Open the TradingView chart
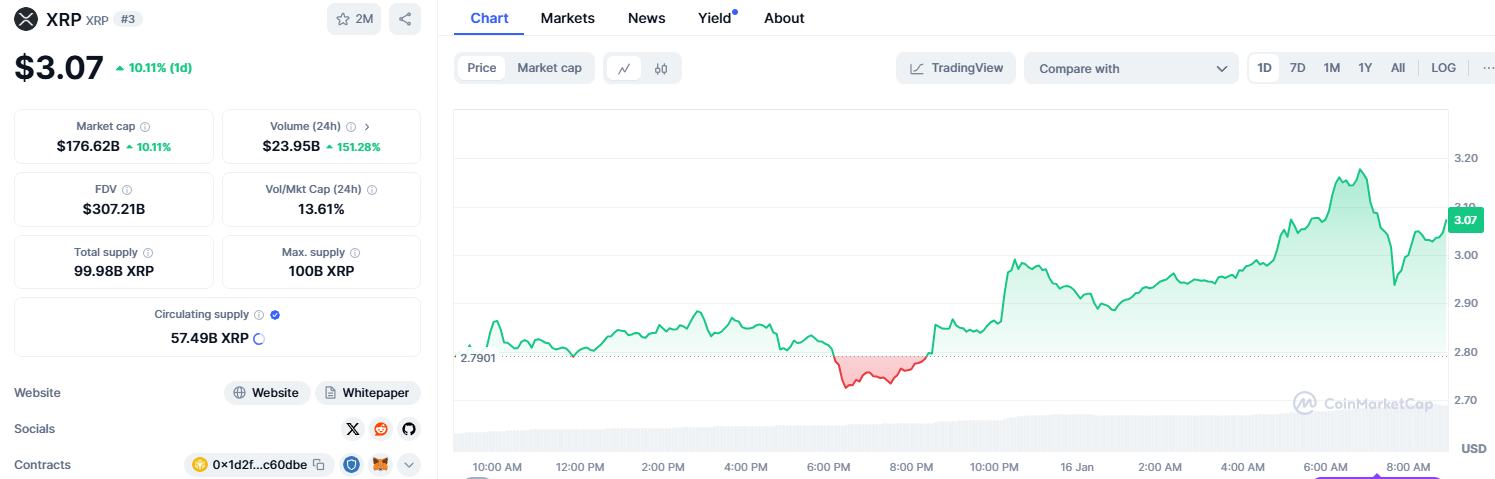This screenshot has height=479, width=1495. pos(956,68)
